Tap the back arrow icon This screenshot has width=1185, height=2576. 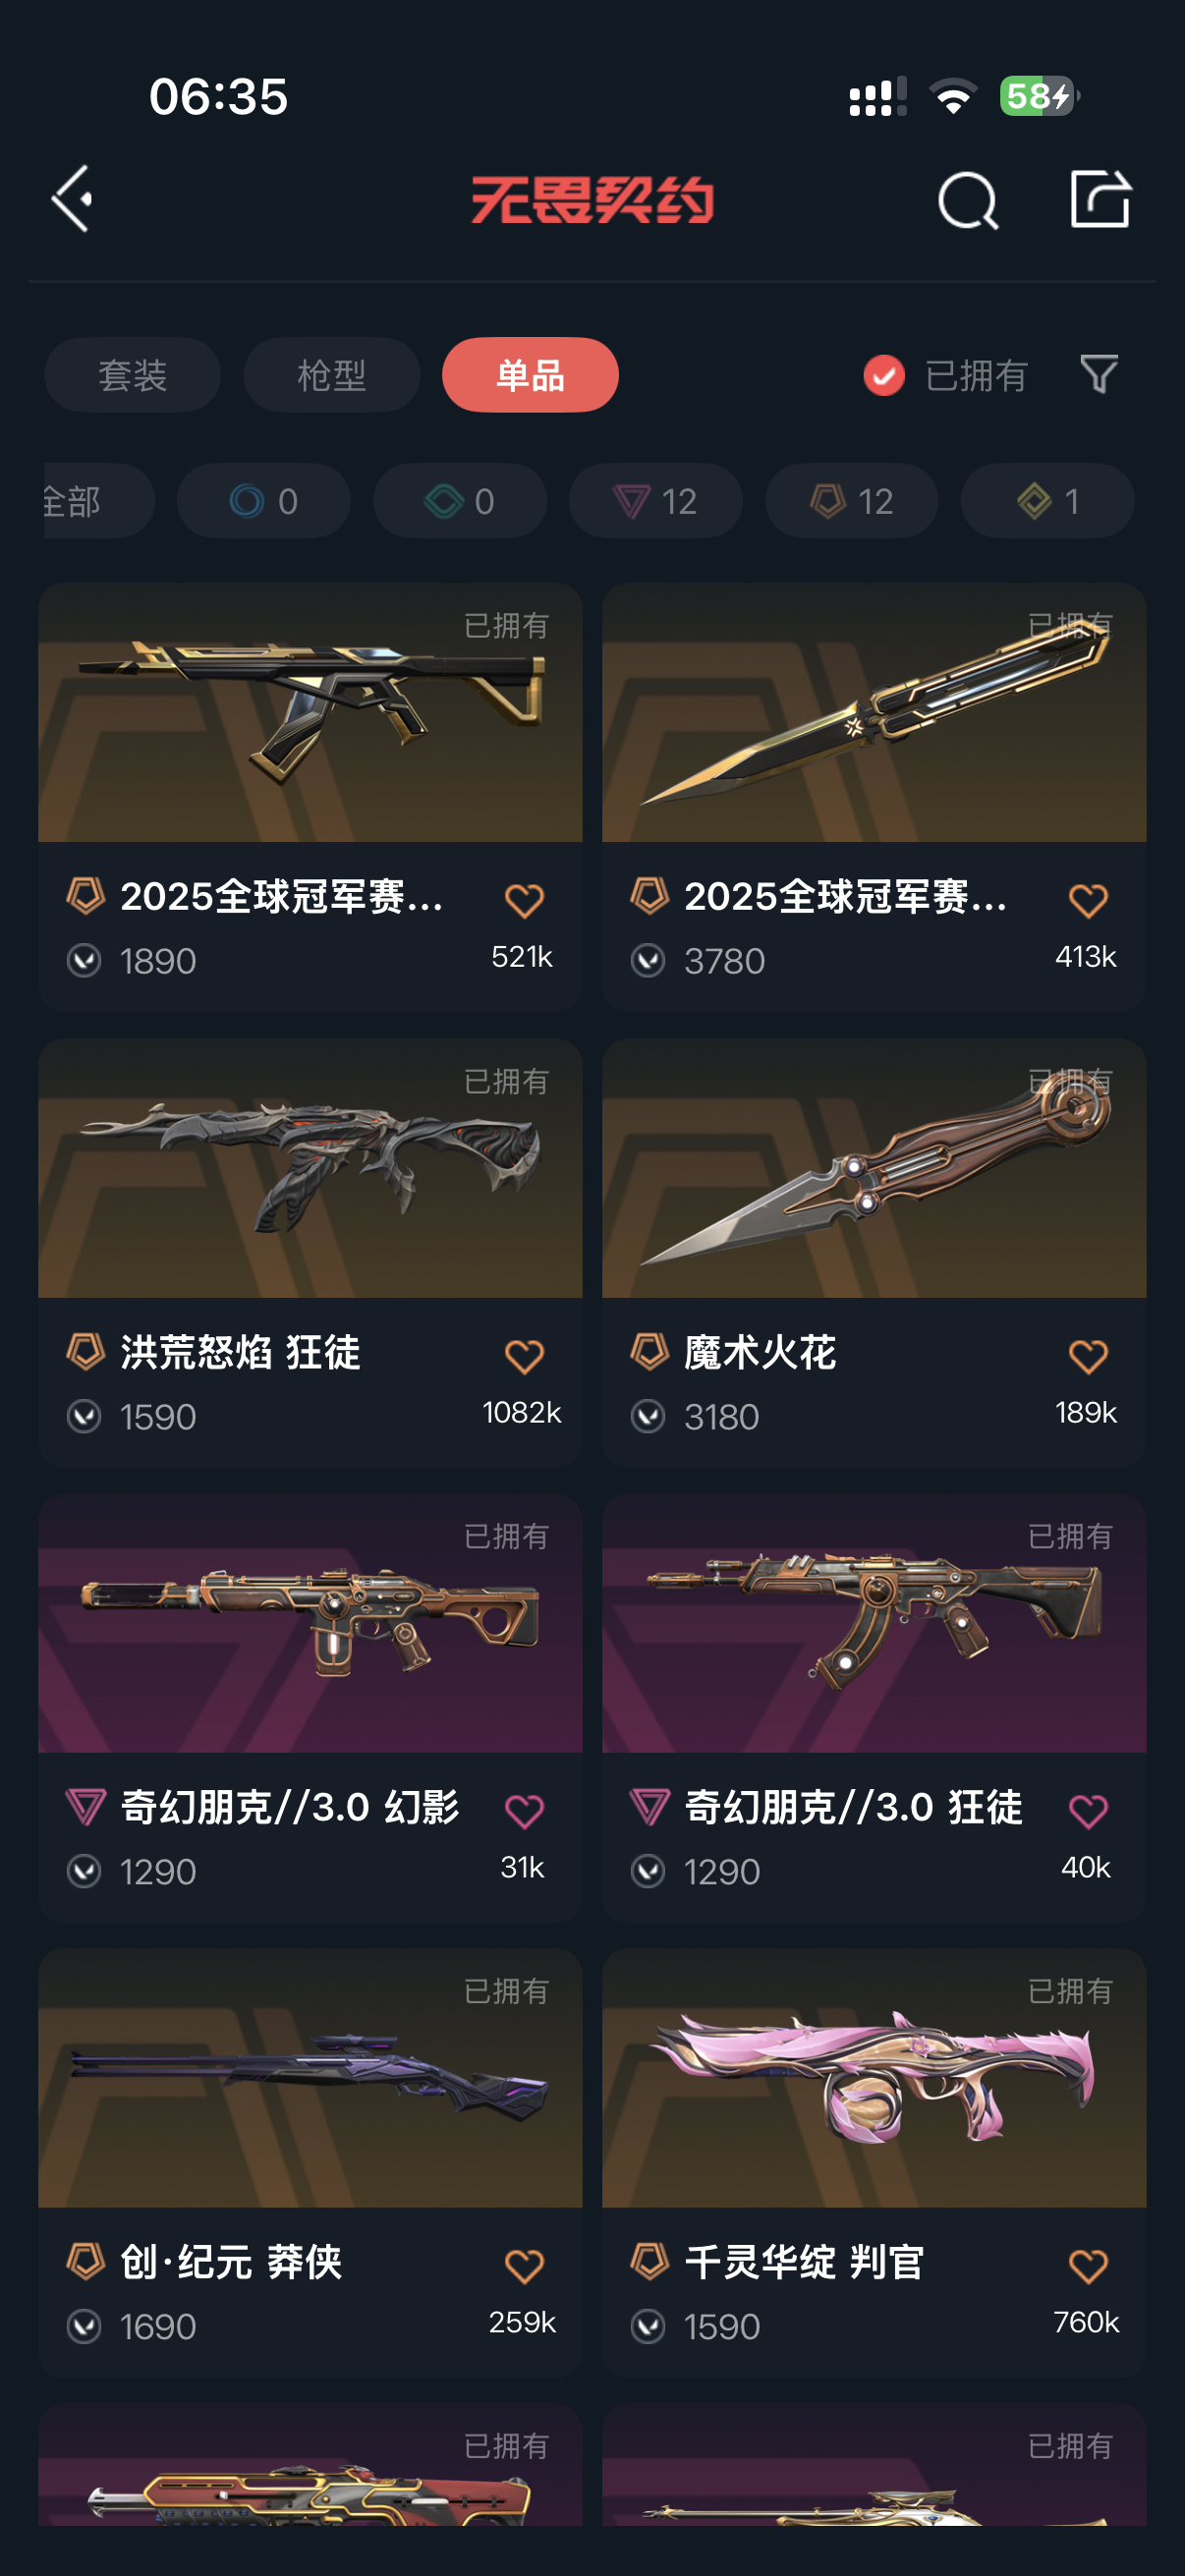click(x=73, y=199)
